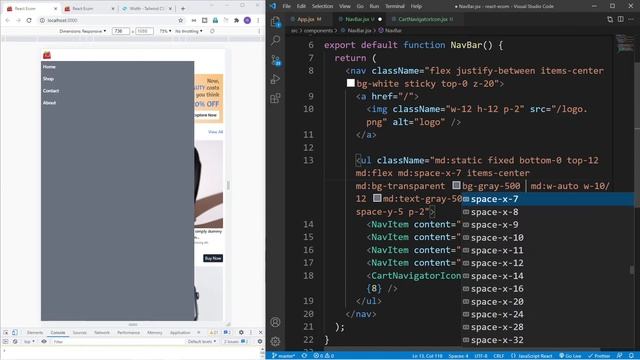
Task: Open the Run and Debug view
Action: pyautogui.click(x=276, y=79)
